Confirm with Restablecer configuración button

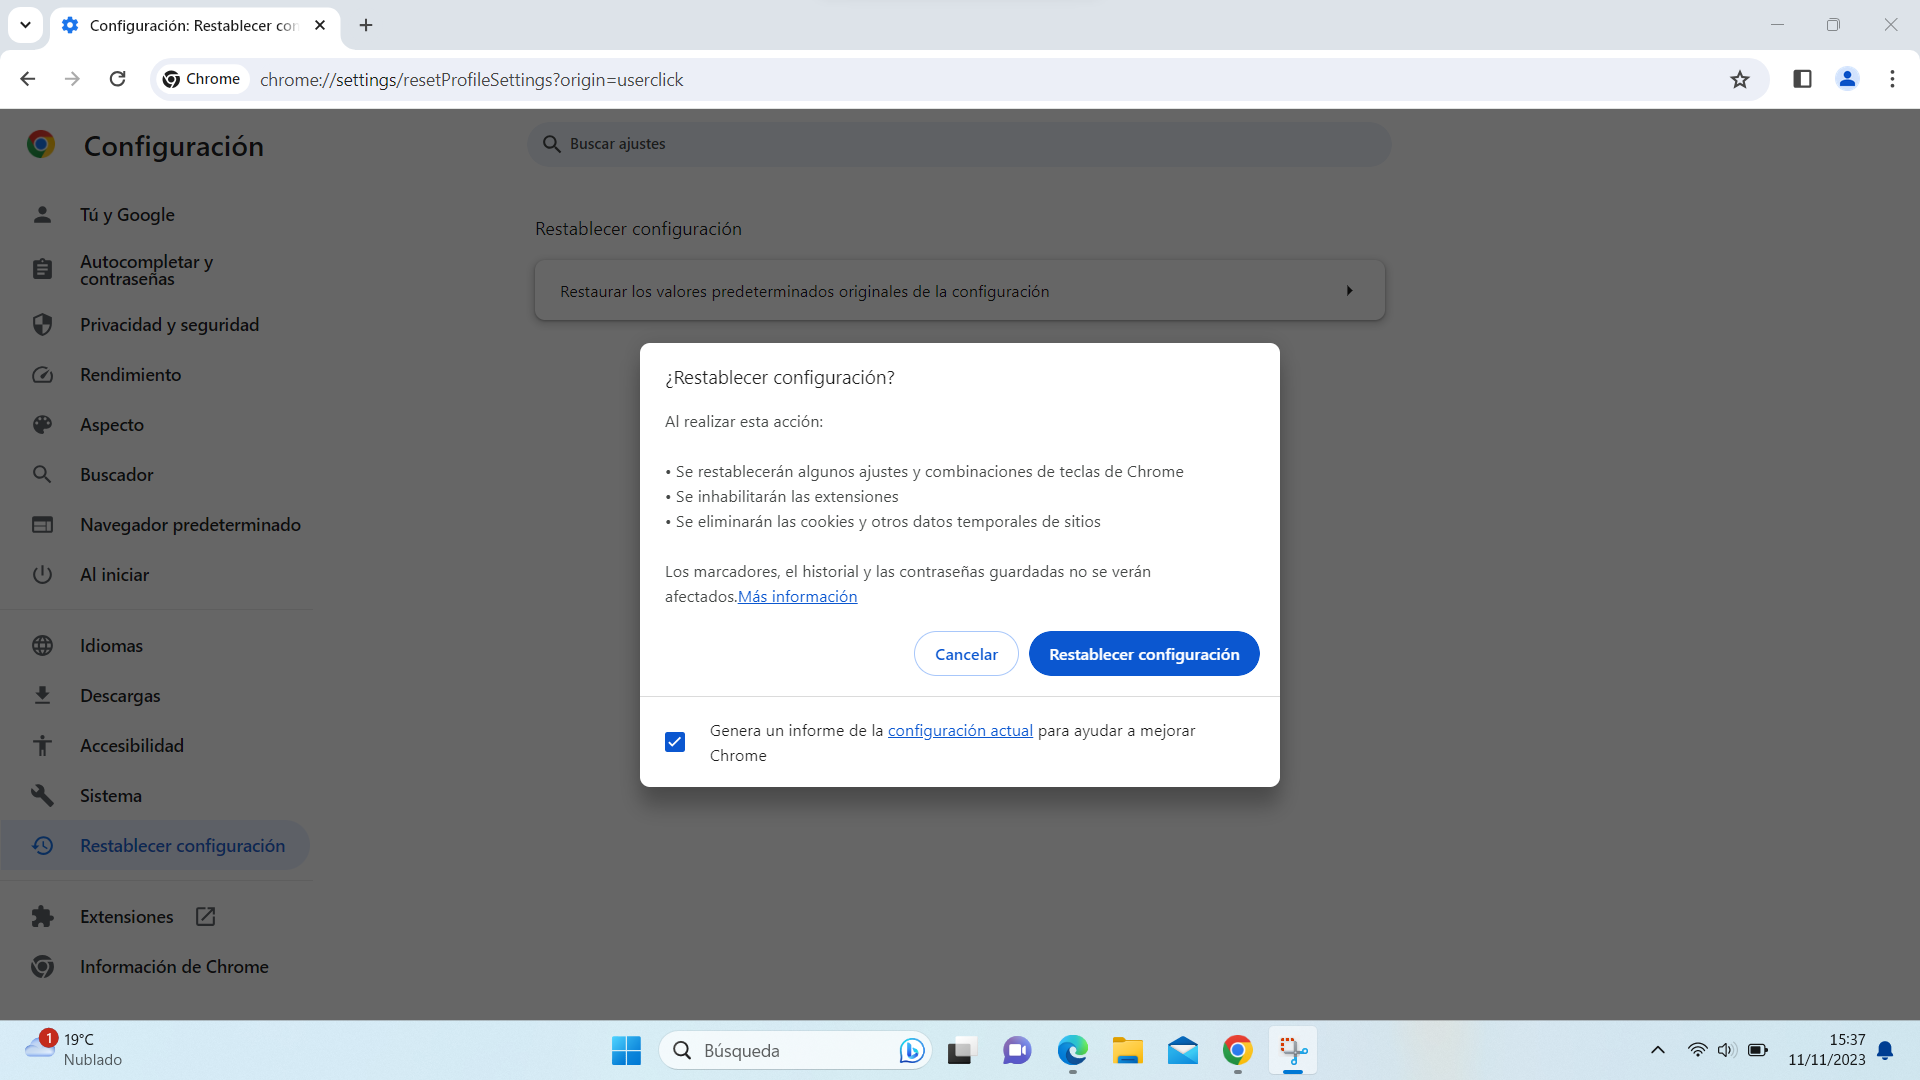[x=1143, y=654]
